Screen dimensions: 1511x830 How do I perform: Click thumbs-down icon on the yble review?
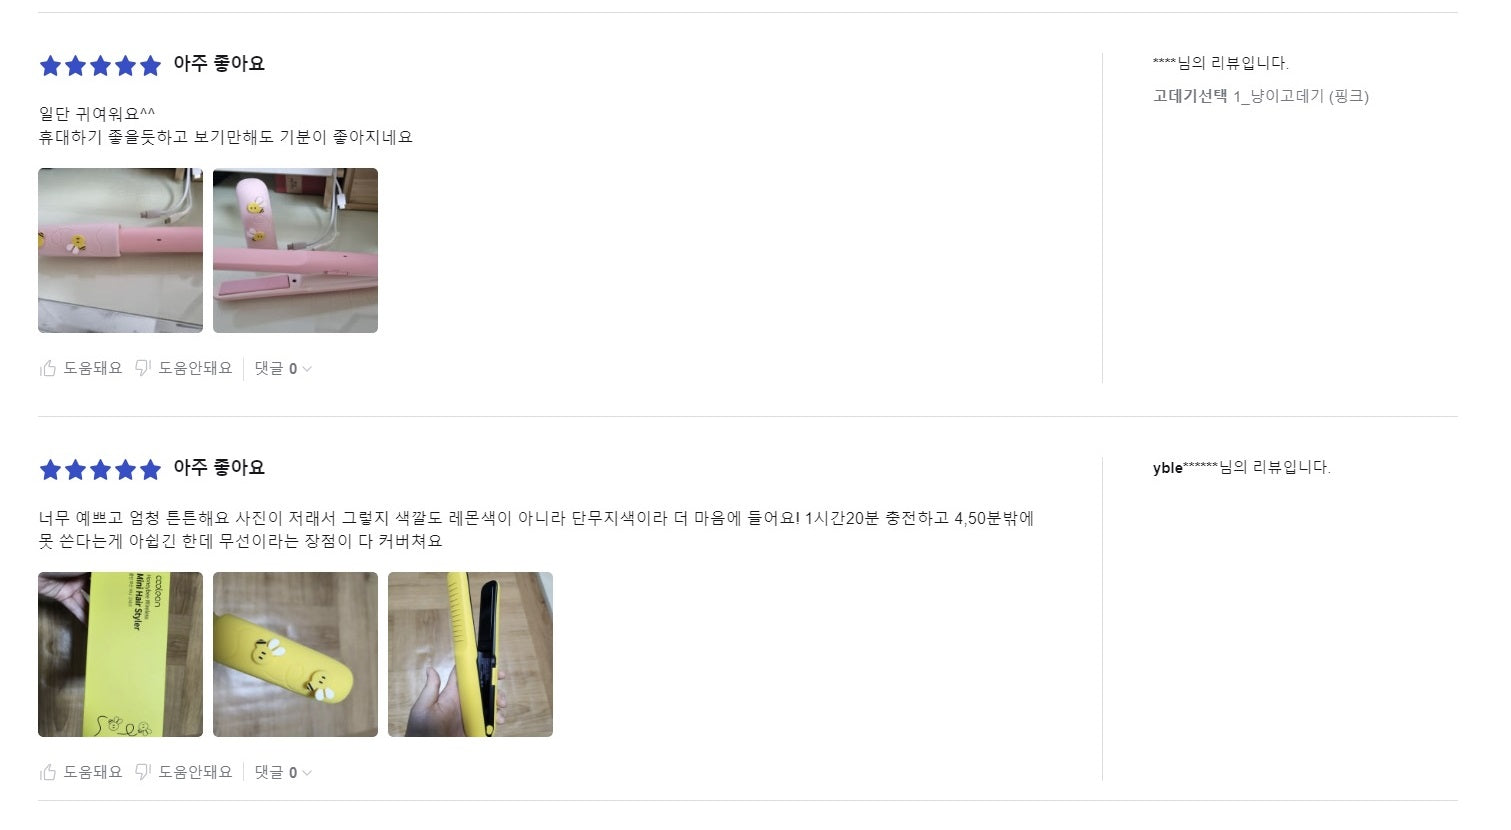point(143,772)
